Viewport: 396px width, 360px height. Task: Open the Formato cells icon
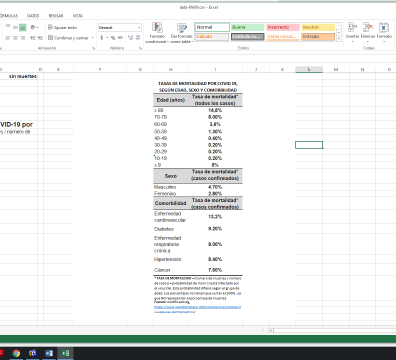coord(384,31)
